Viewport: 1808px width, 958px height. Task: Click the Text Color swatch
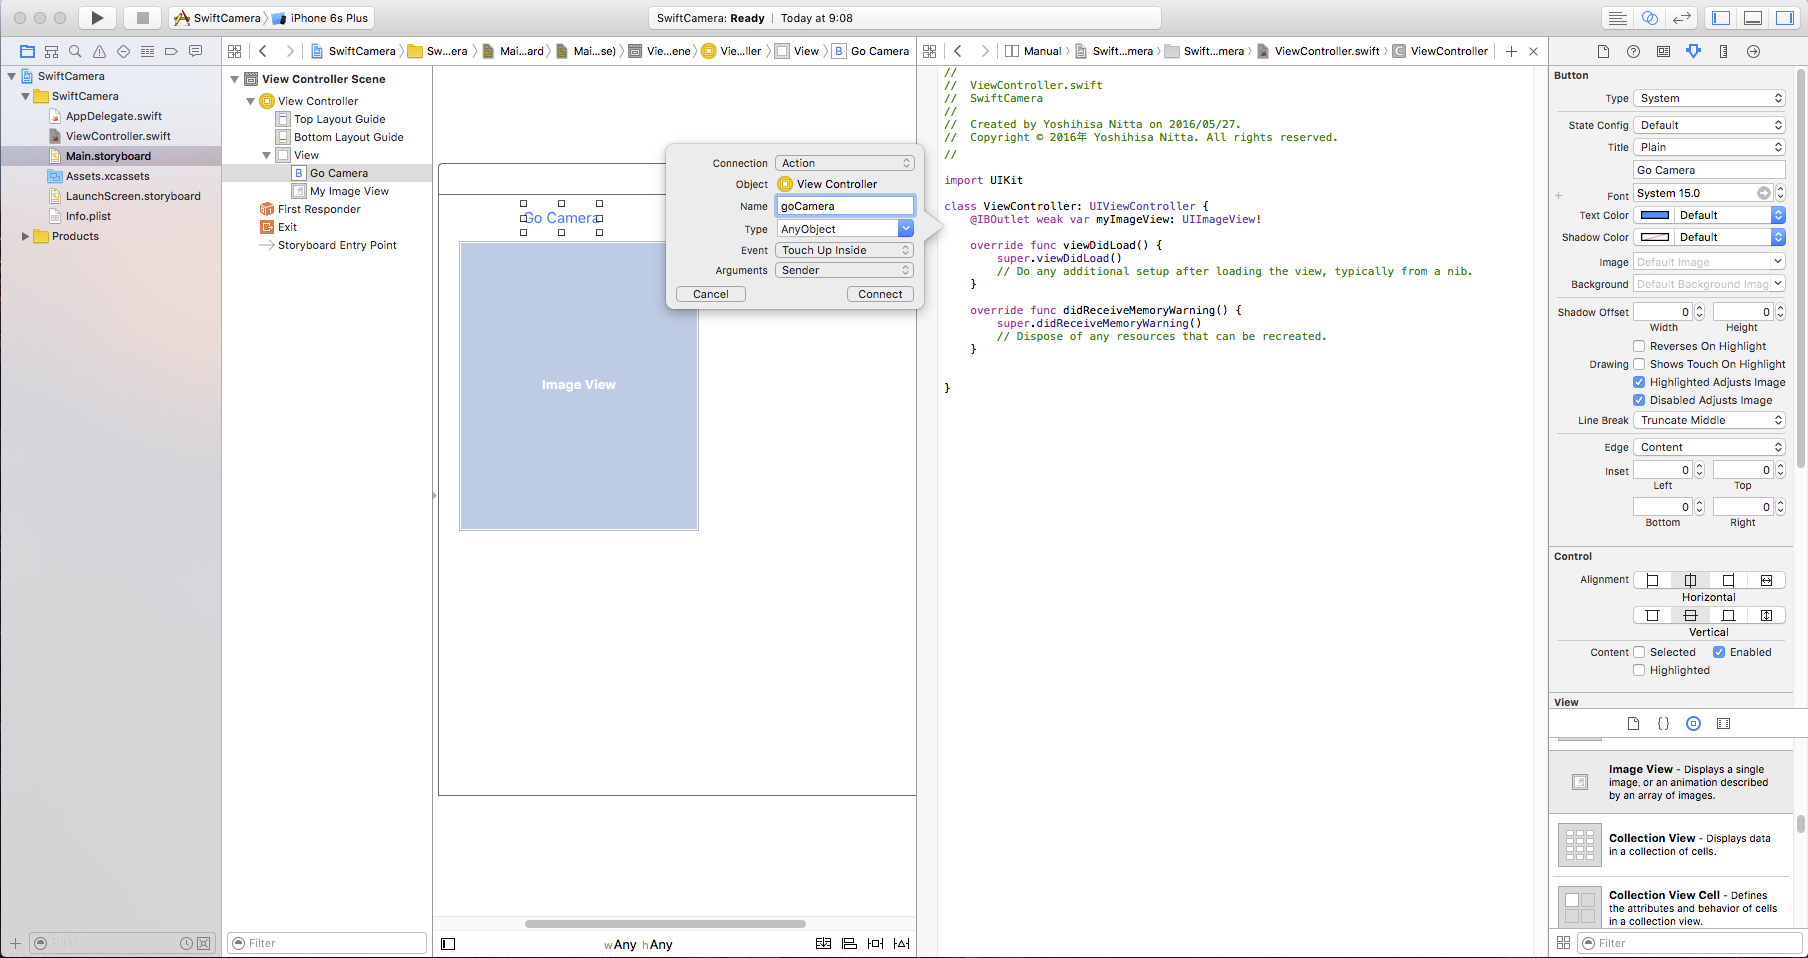click(1655, 215)
